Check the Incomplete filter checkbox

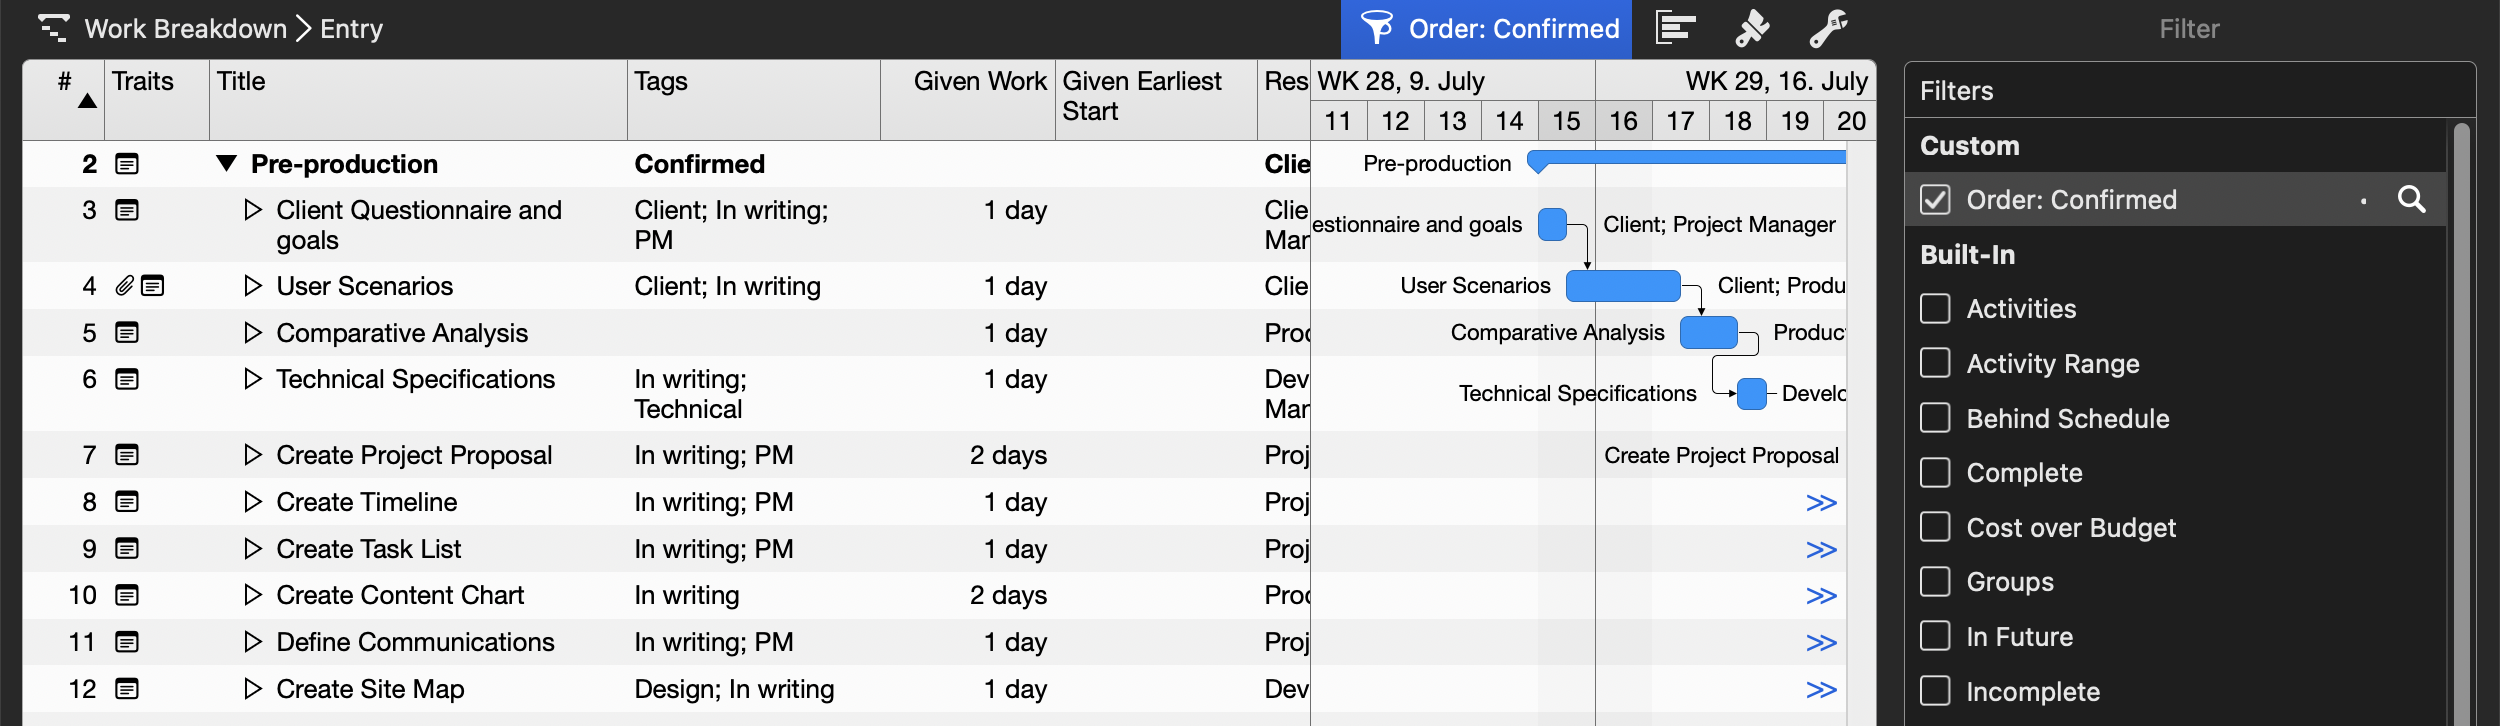click(x=1935, y=691)
